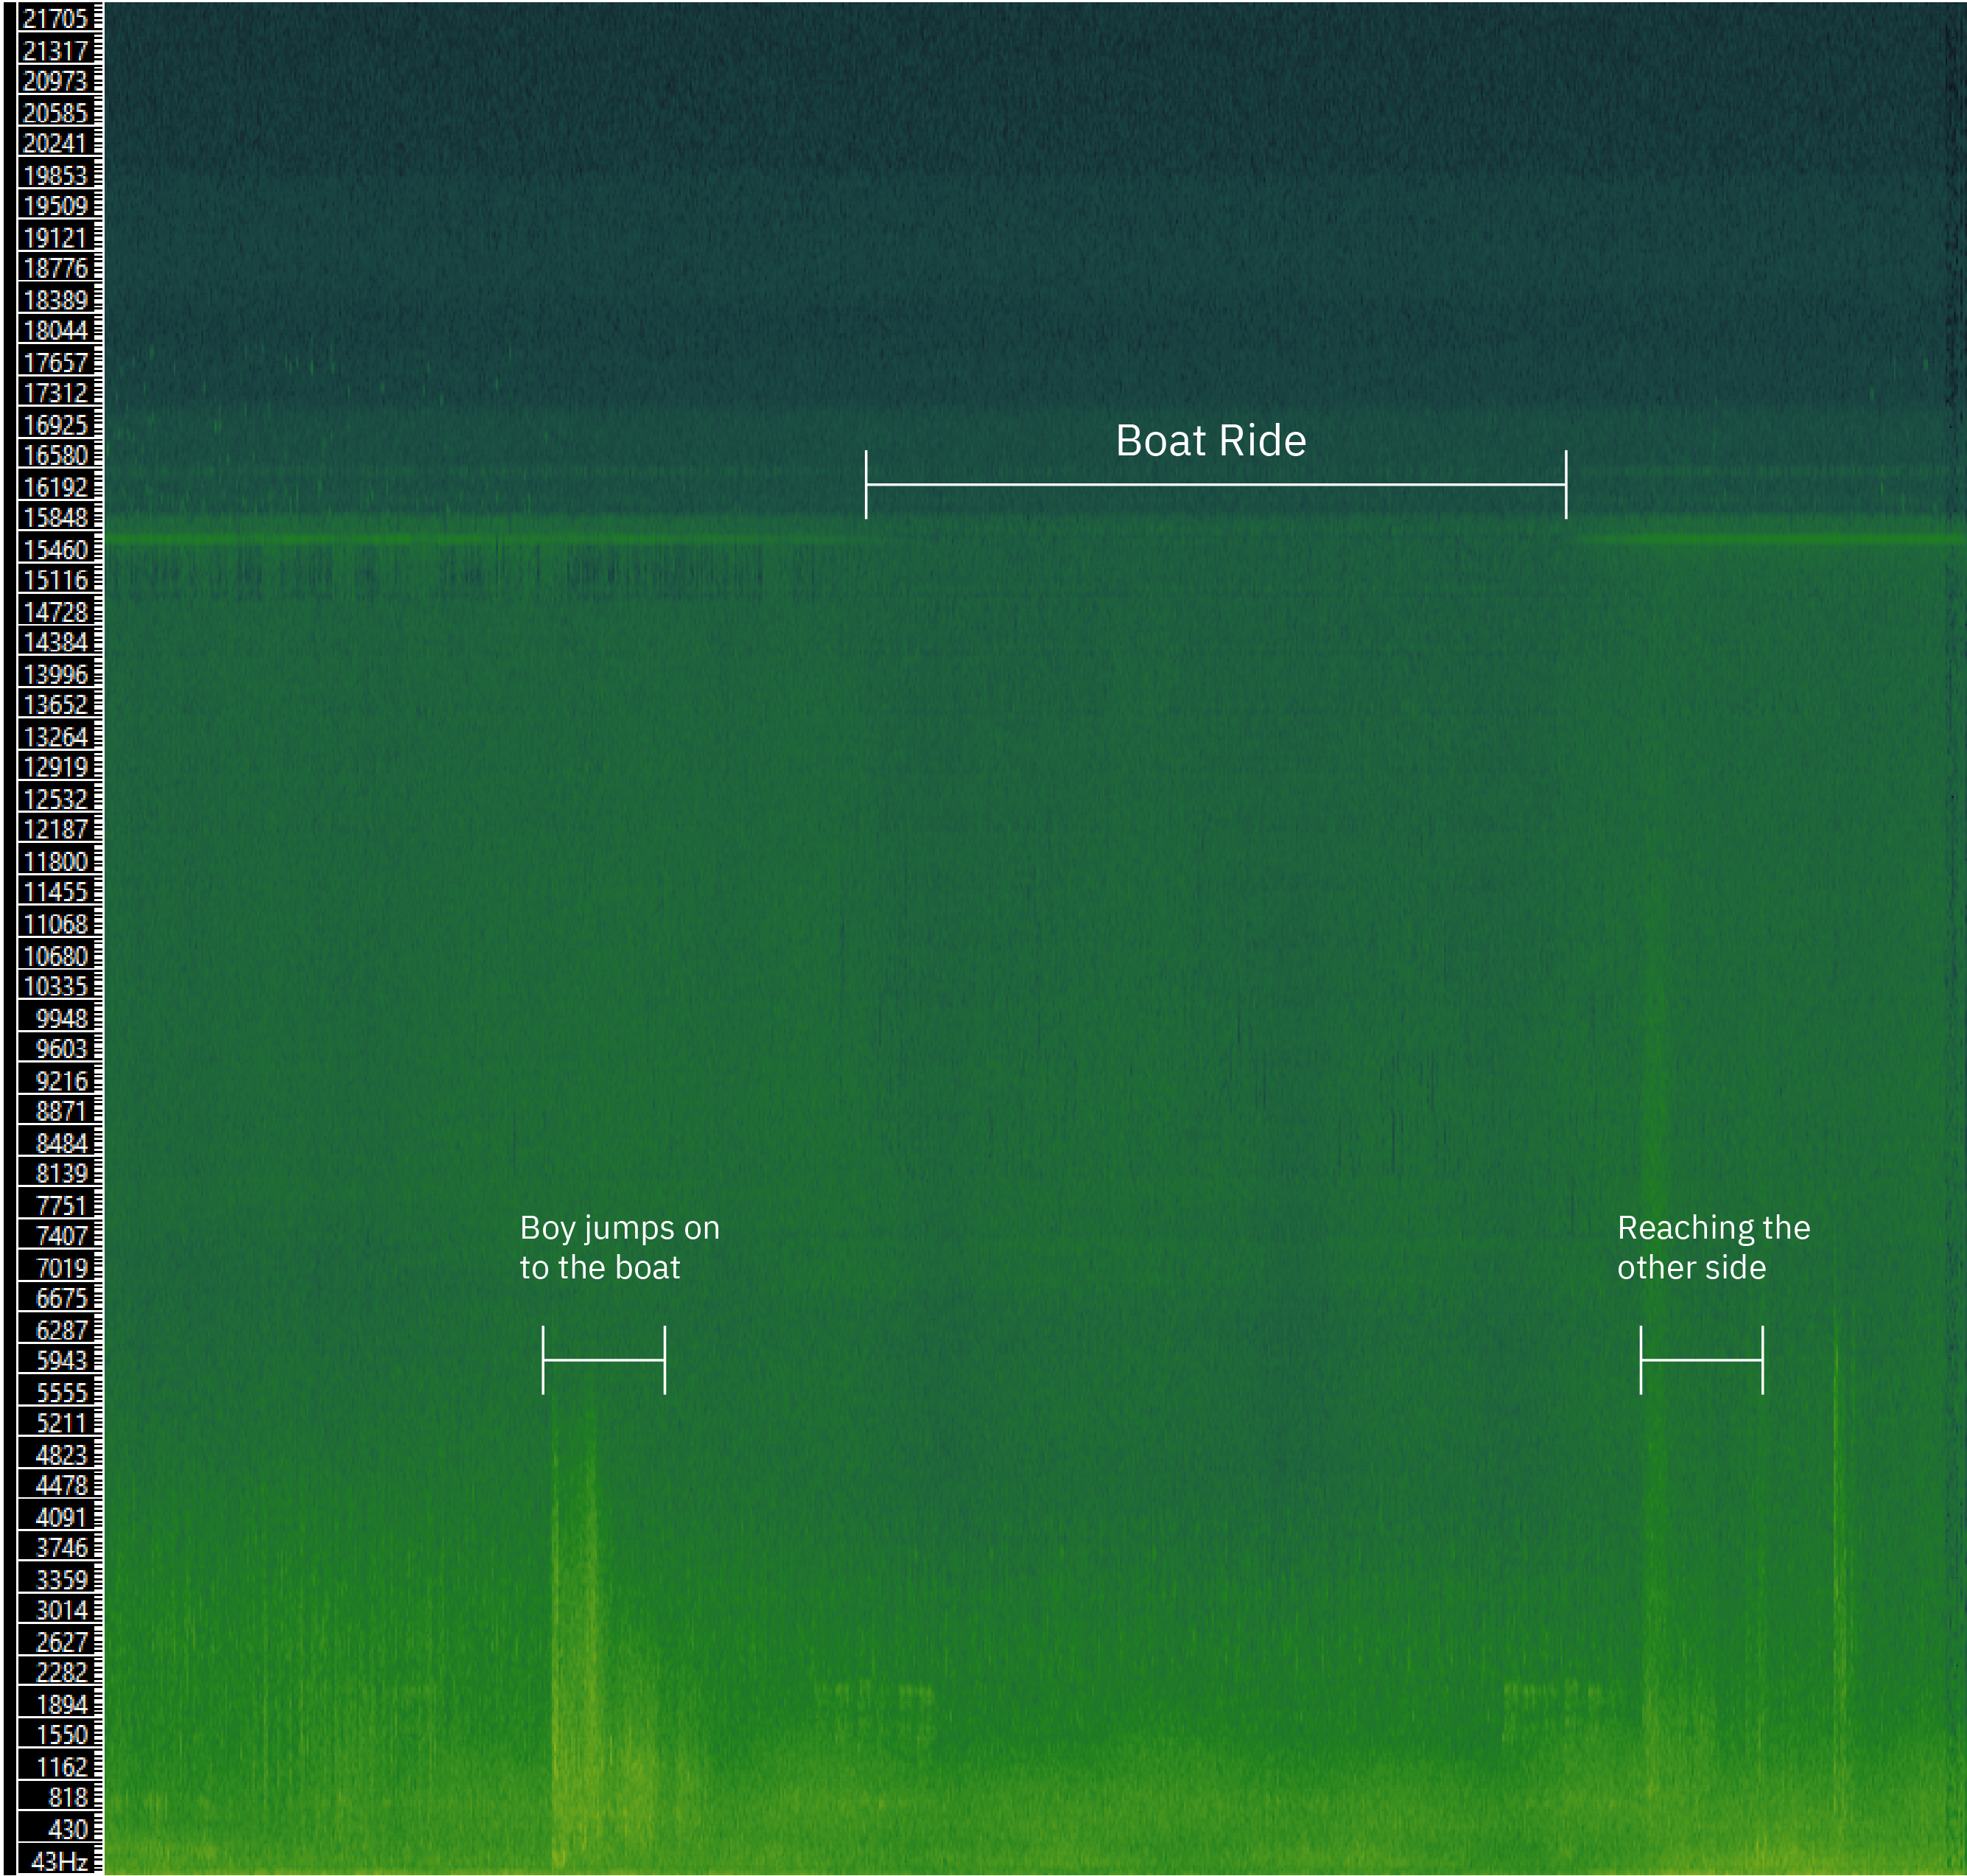Viewport: 1967px width, 1876px height.
Task: Select the 2282 frequency label
Action: click(x=62, y=1672)
